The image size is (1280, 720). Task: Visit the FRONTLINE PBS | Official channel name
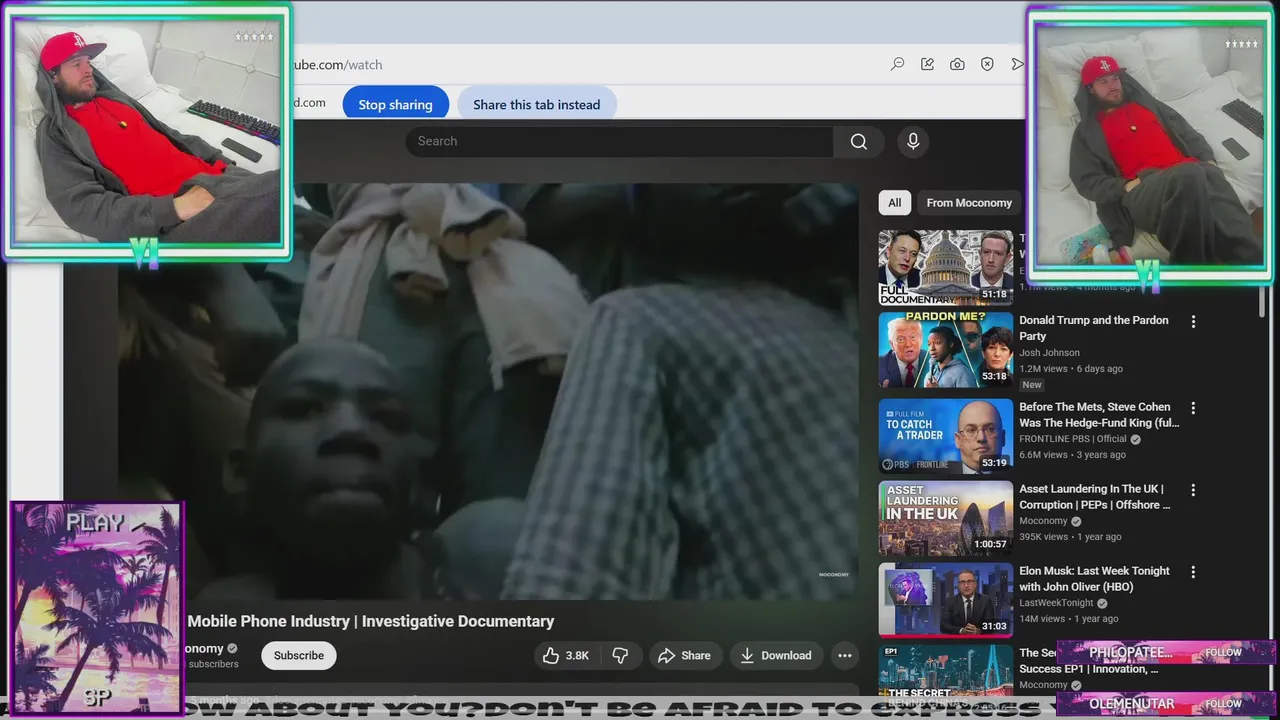[x=1072, y=438]
